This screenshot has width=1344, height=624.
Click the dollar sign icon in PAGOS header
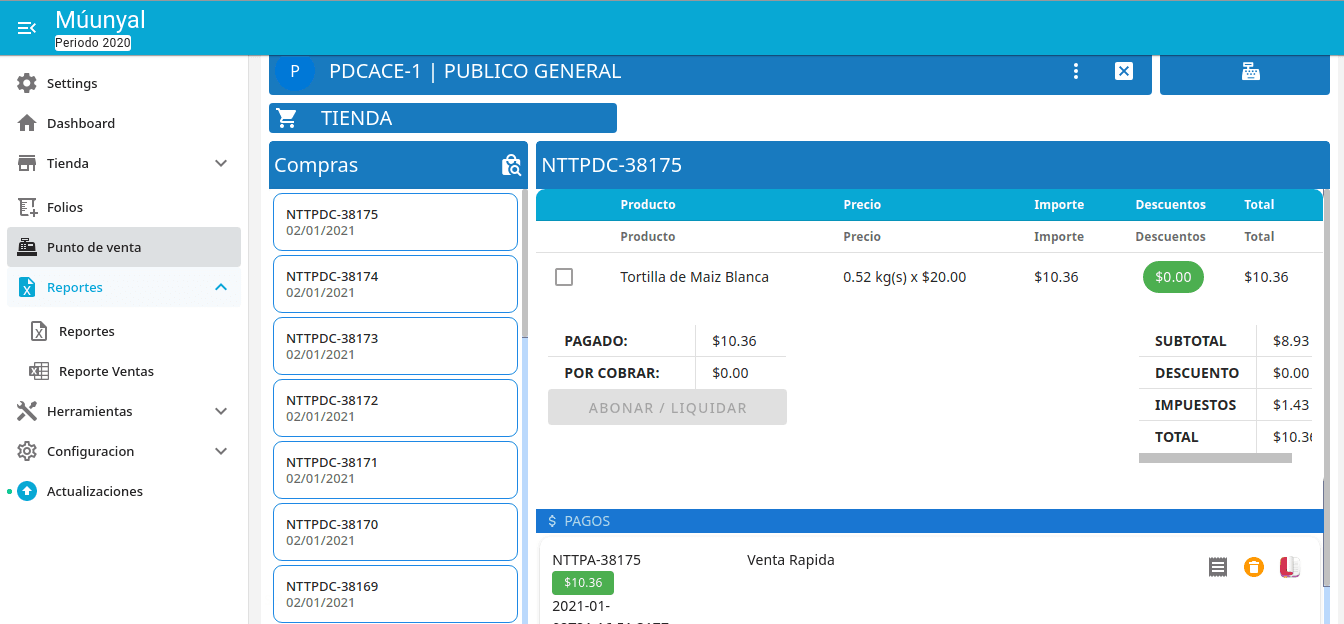[x=552, y=521]
